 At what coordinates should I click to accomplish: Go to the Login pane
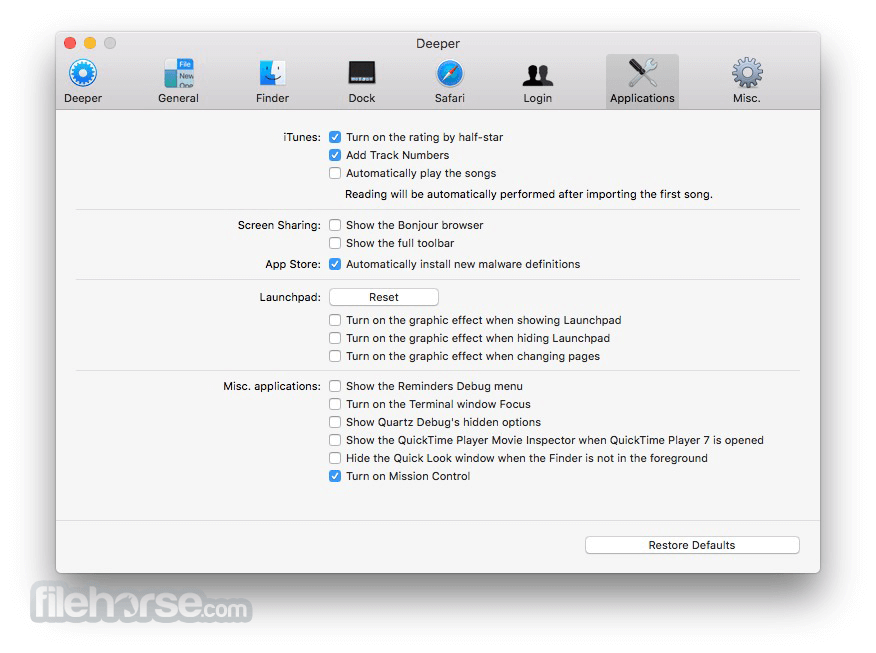(537, 81)
